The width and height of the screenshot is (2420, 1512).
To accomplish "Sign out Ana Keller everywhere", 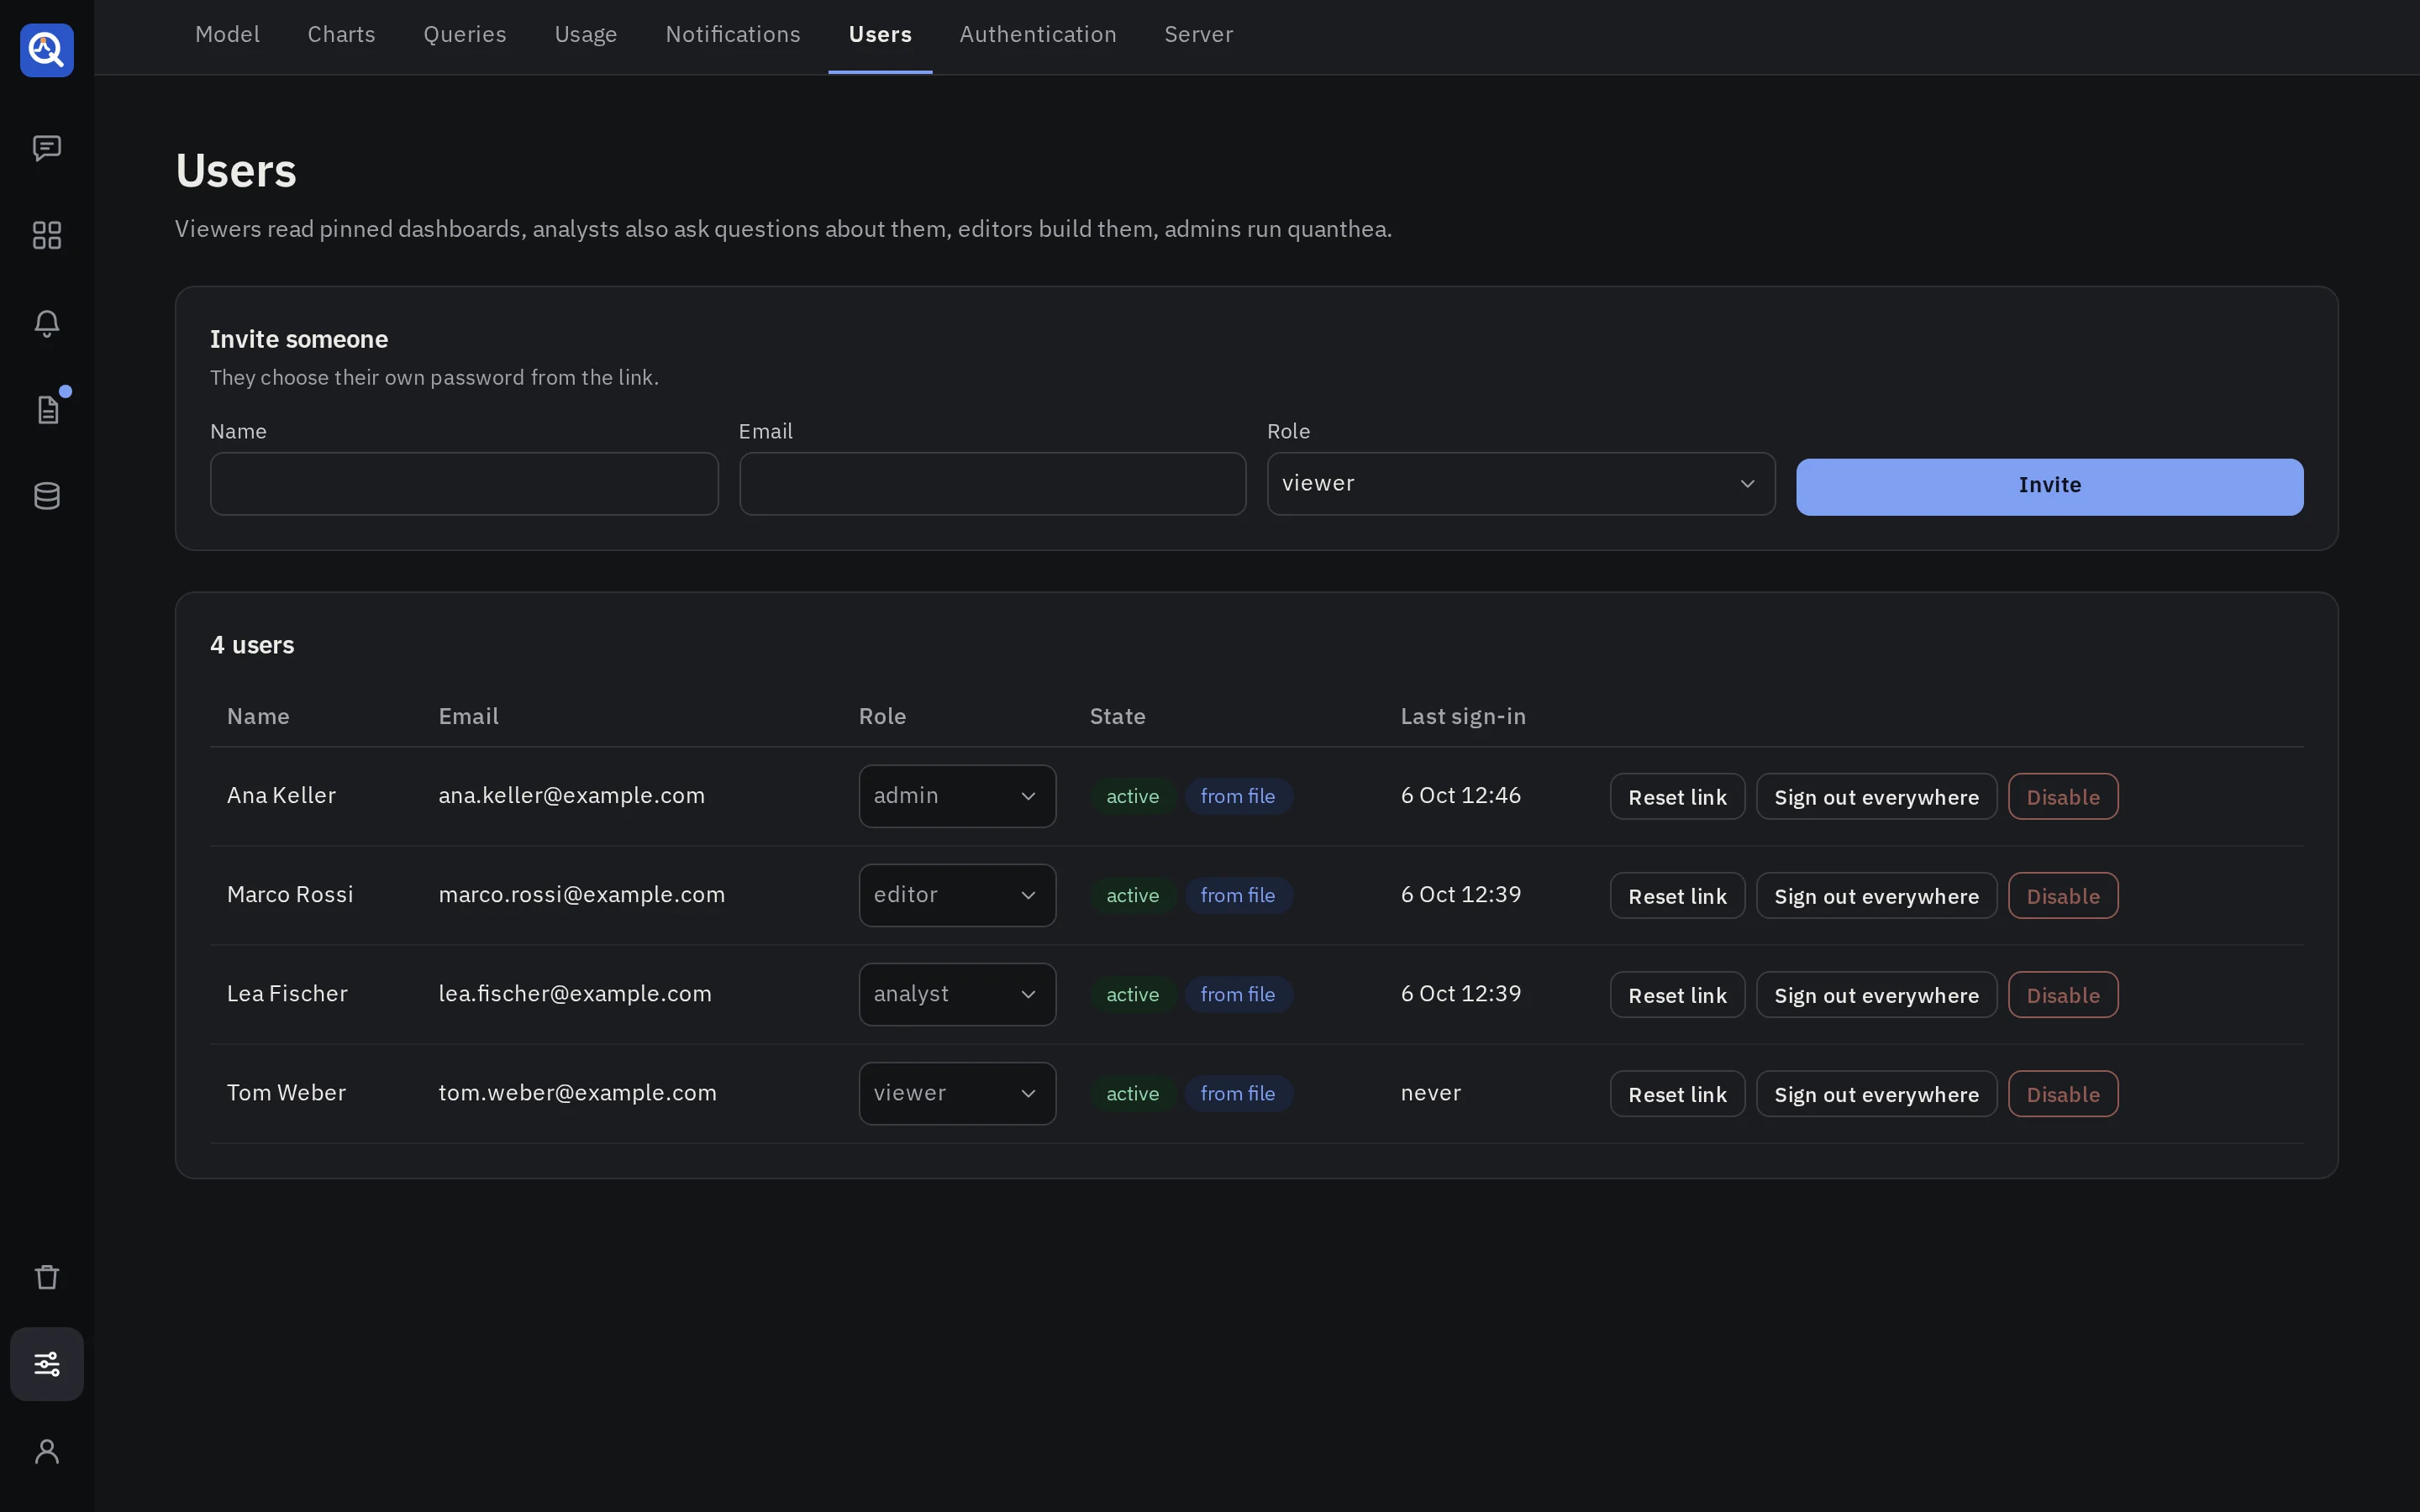I will click(x=1876, y=797).
